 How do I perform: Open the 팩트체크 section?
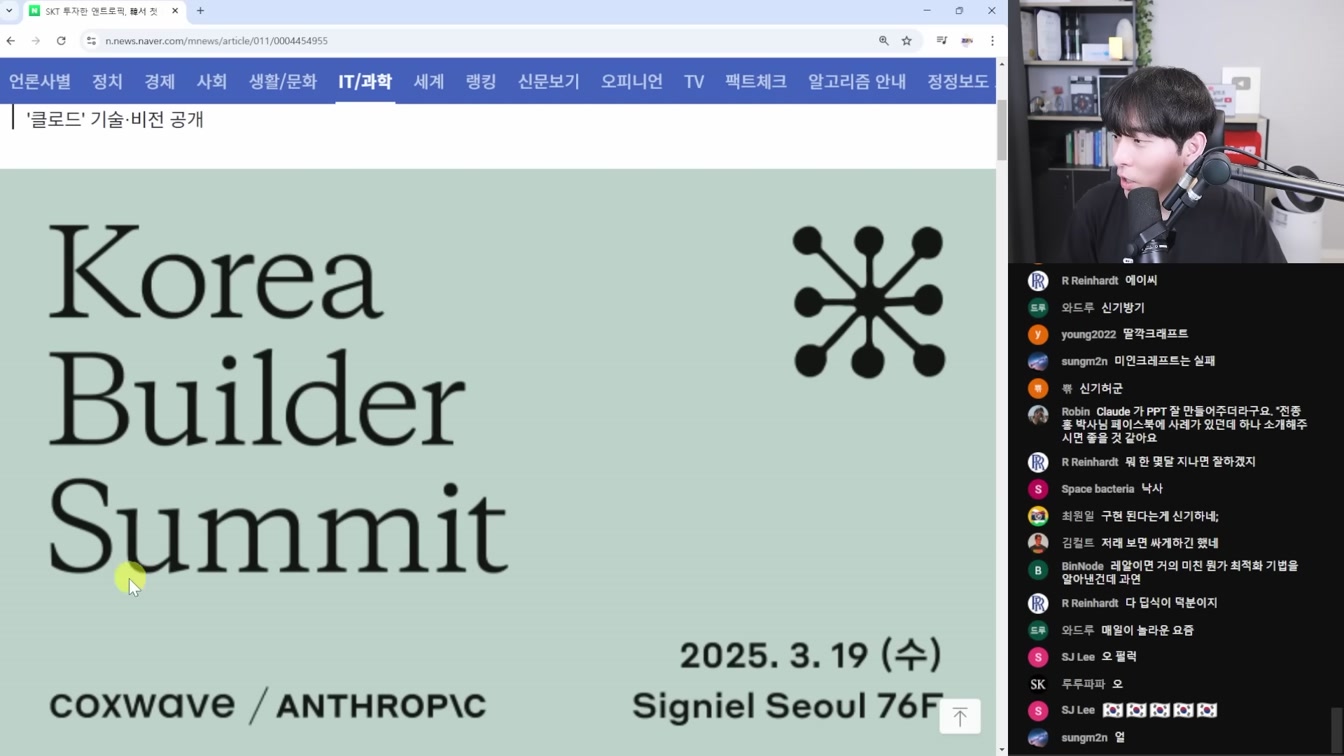click(756, 82)
